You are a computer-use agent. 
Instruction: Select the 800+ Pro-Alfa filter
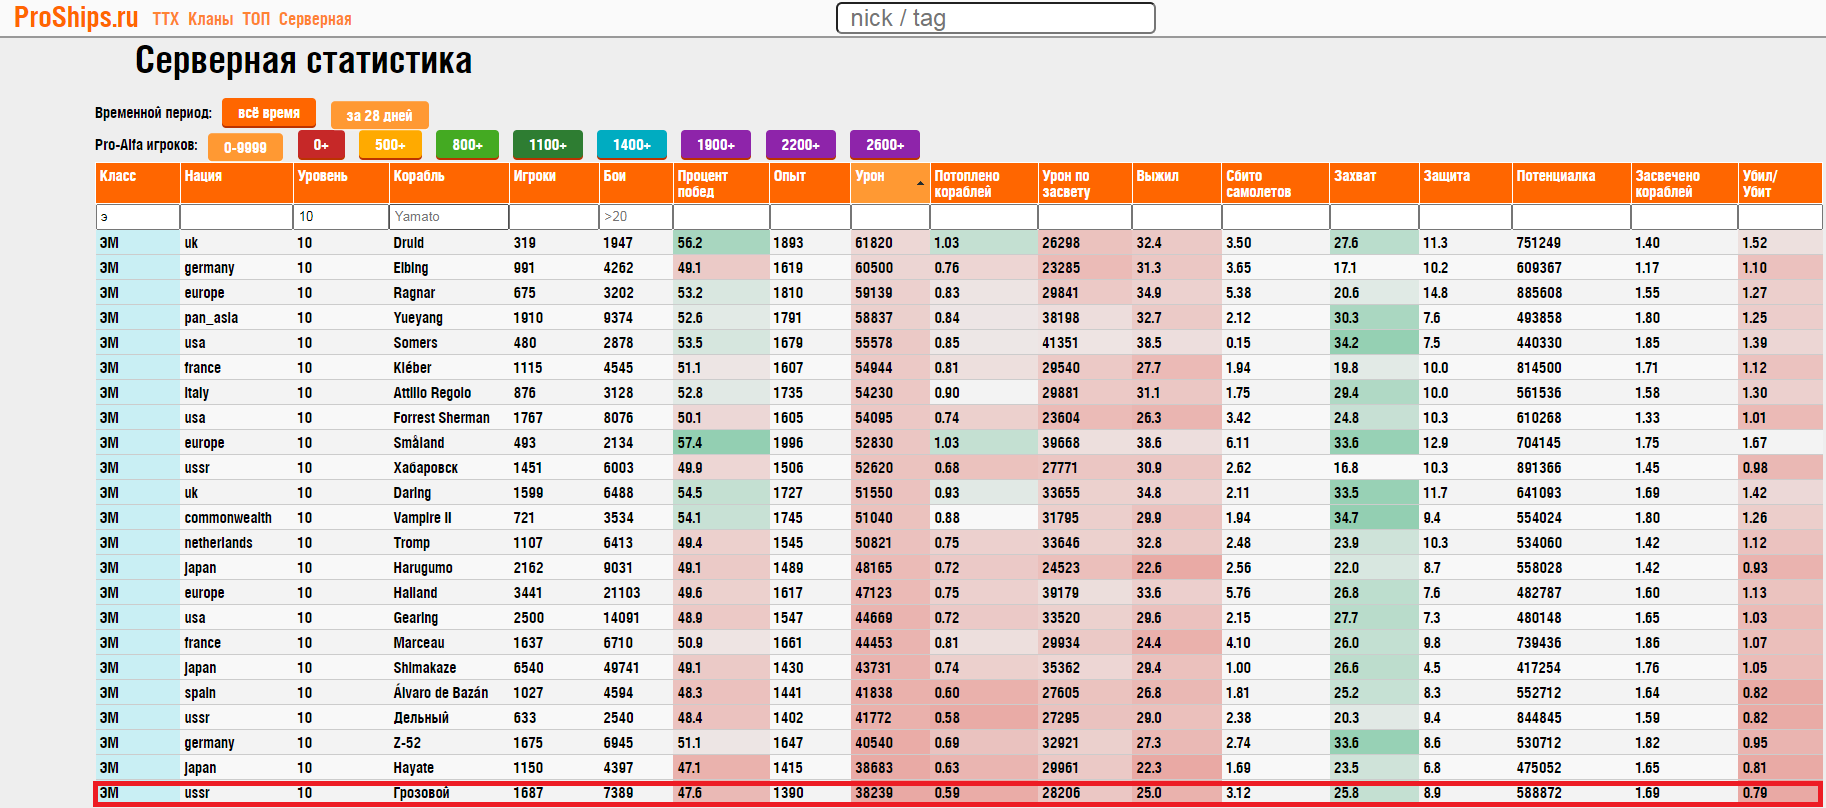pyautogui.click(x=467, y=145)
